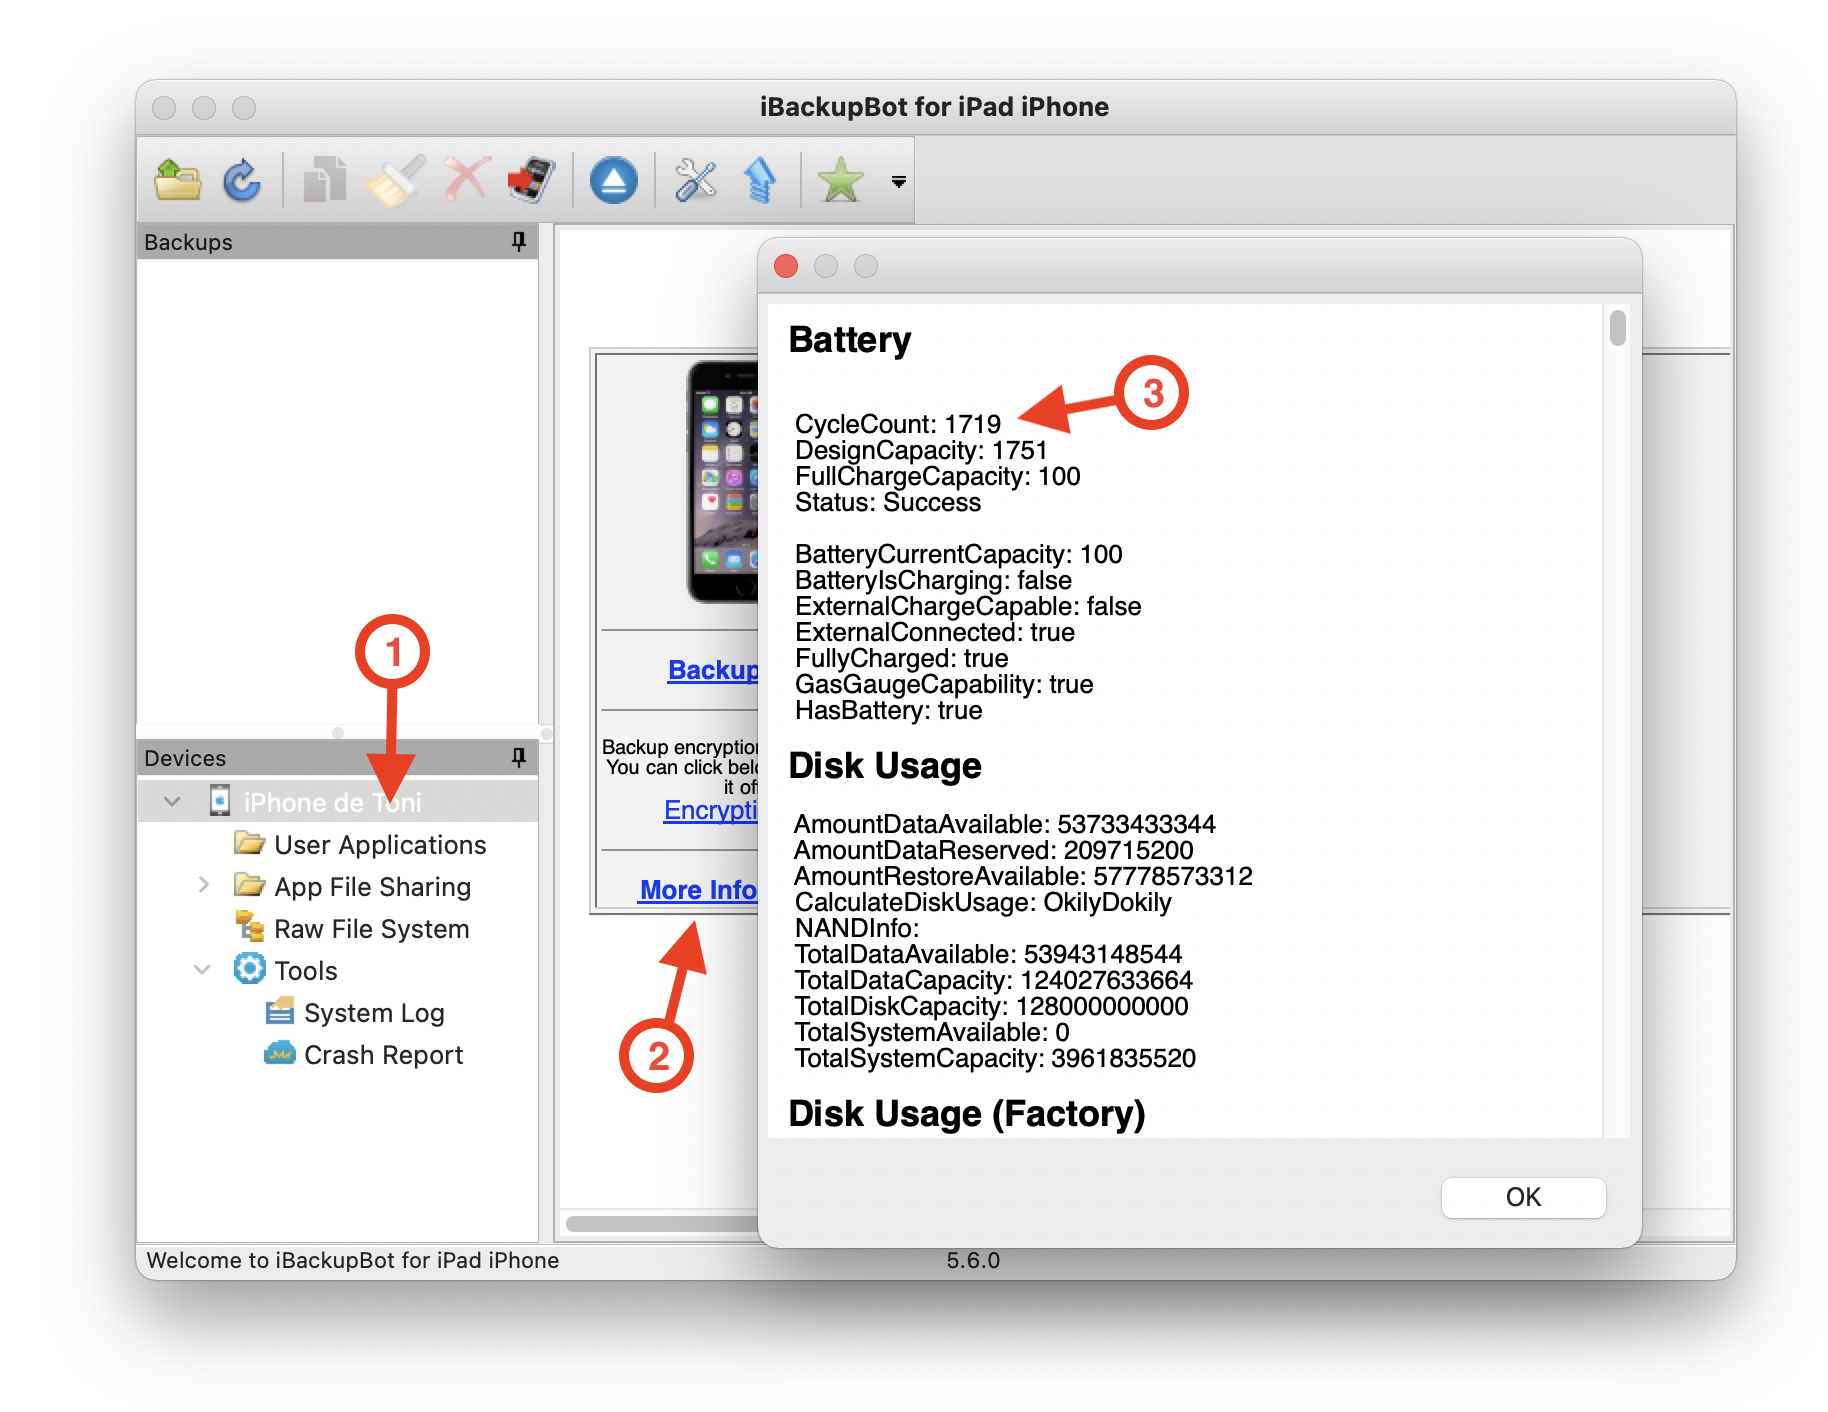Screen dimensions: 1828x1412
Task: Click the Devices panel header
Action: [x=337, y=757]
